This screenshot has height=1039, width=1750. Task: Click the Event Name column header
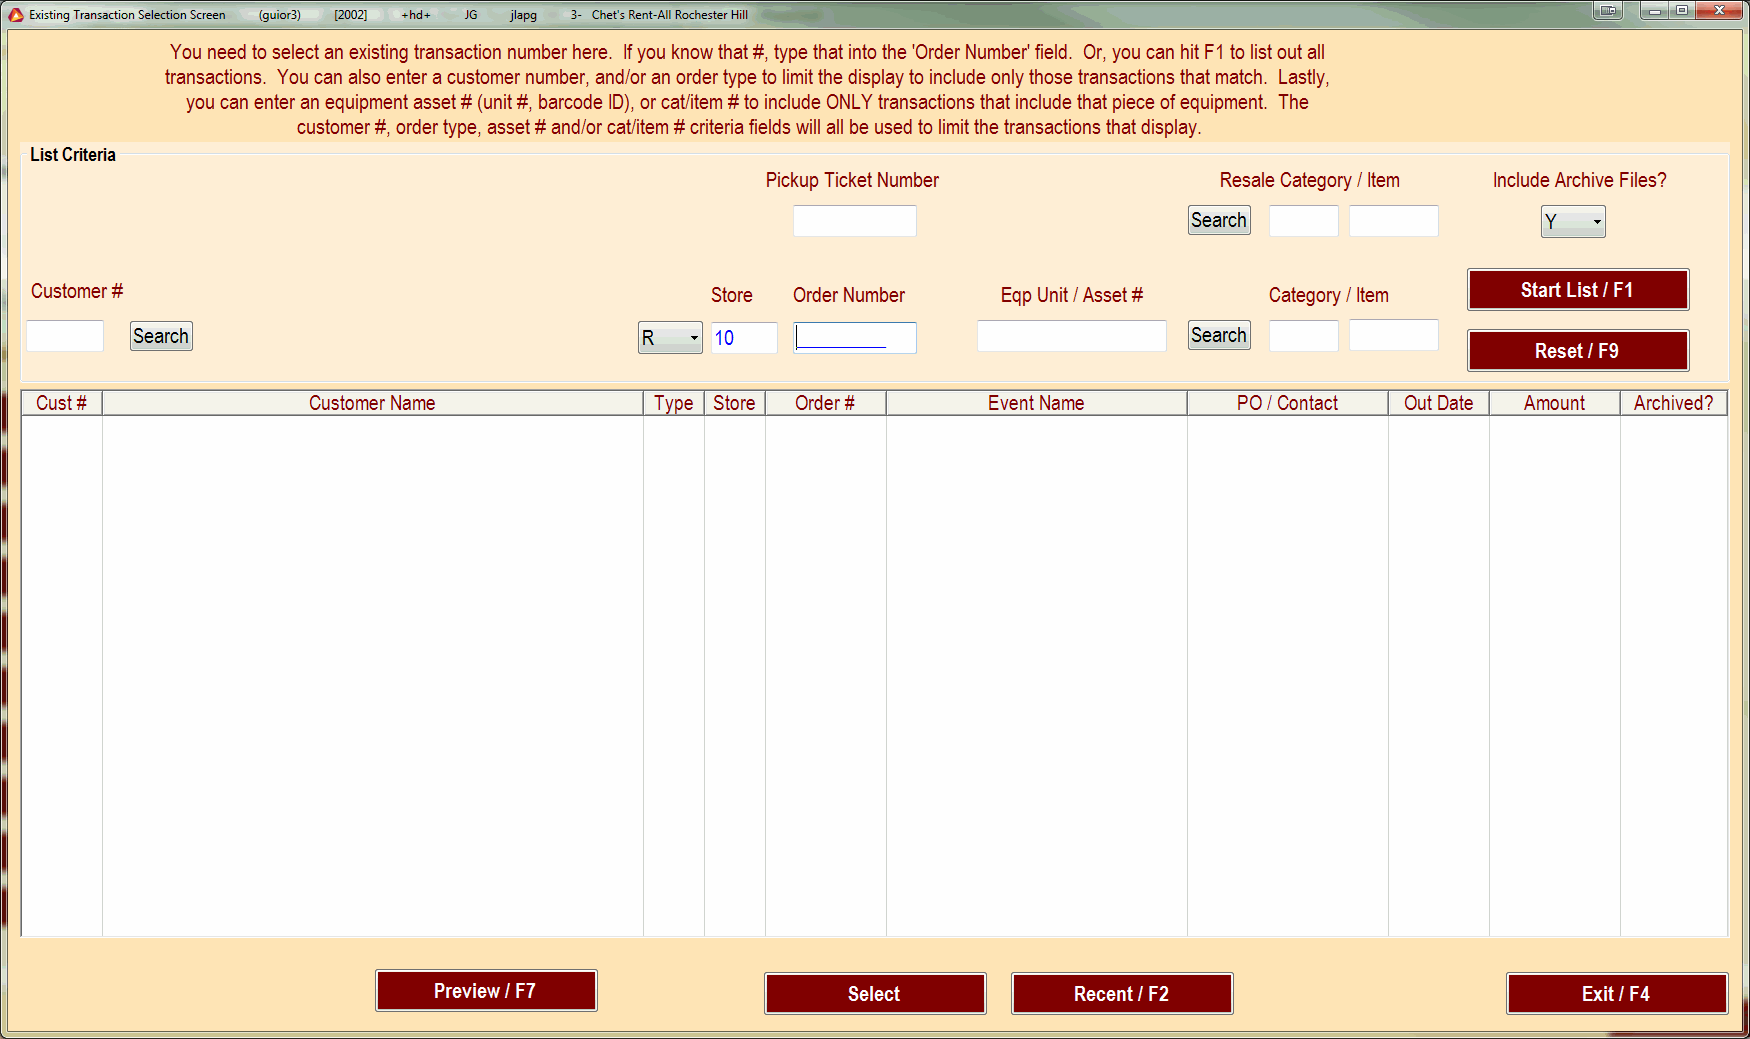[x=1037, y=403]
